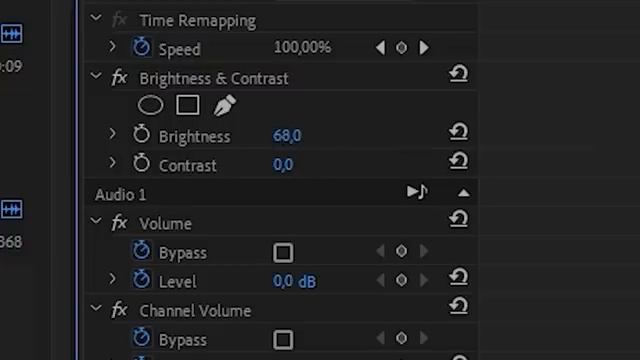Create a 4-point rectangle mask
The height and width of the screenshot is (360, 640).
click(x=188, y=105)
